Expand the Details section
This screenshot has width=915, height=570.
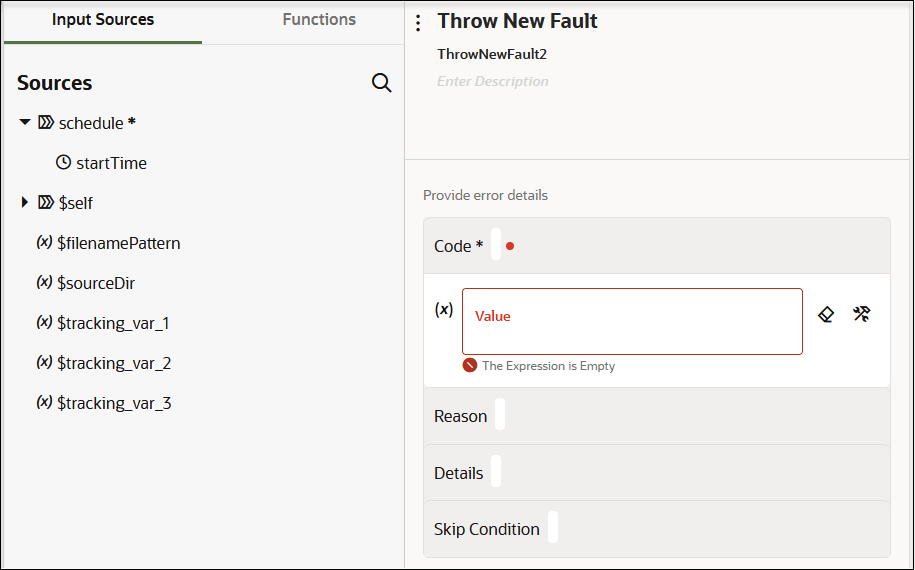459,473
